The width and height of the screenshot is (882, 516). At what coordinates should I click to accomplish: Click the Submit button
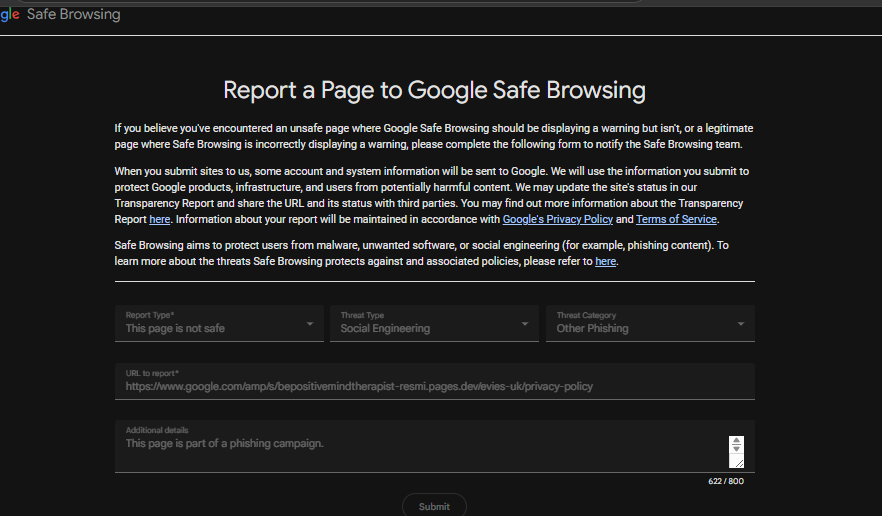434,506
